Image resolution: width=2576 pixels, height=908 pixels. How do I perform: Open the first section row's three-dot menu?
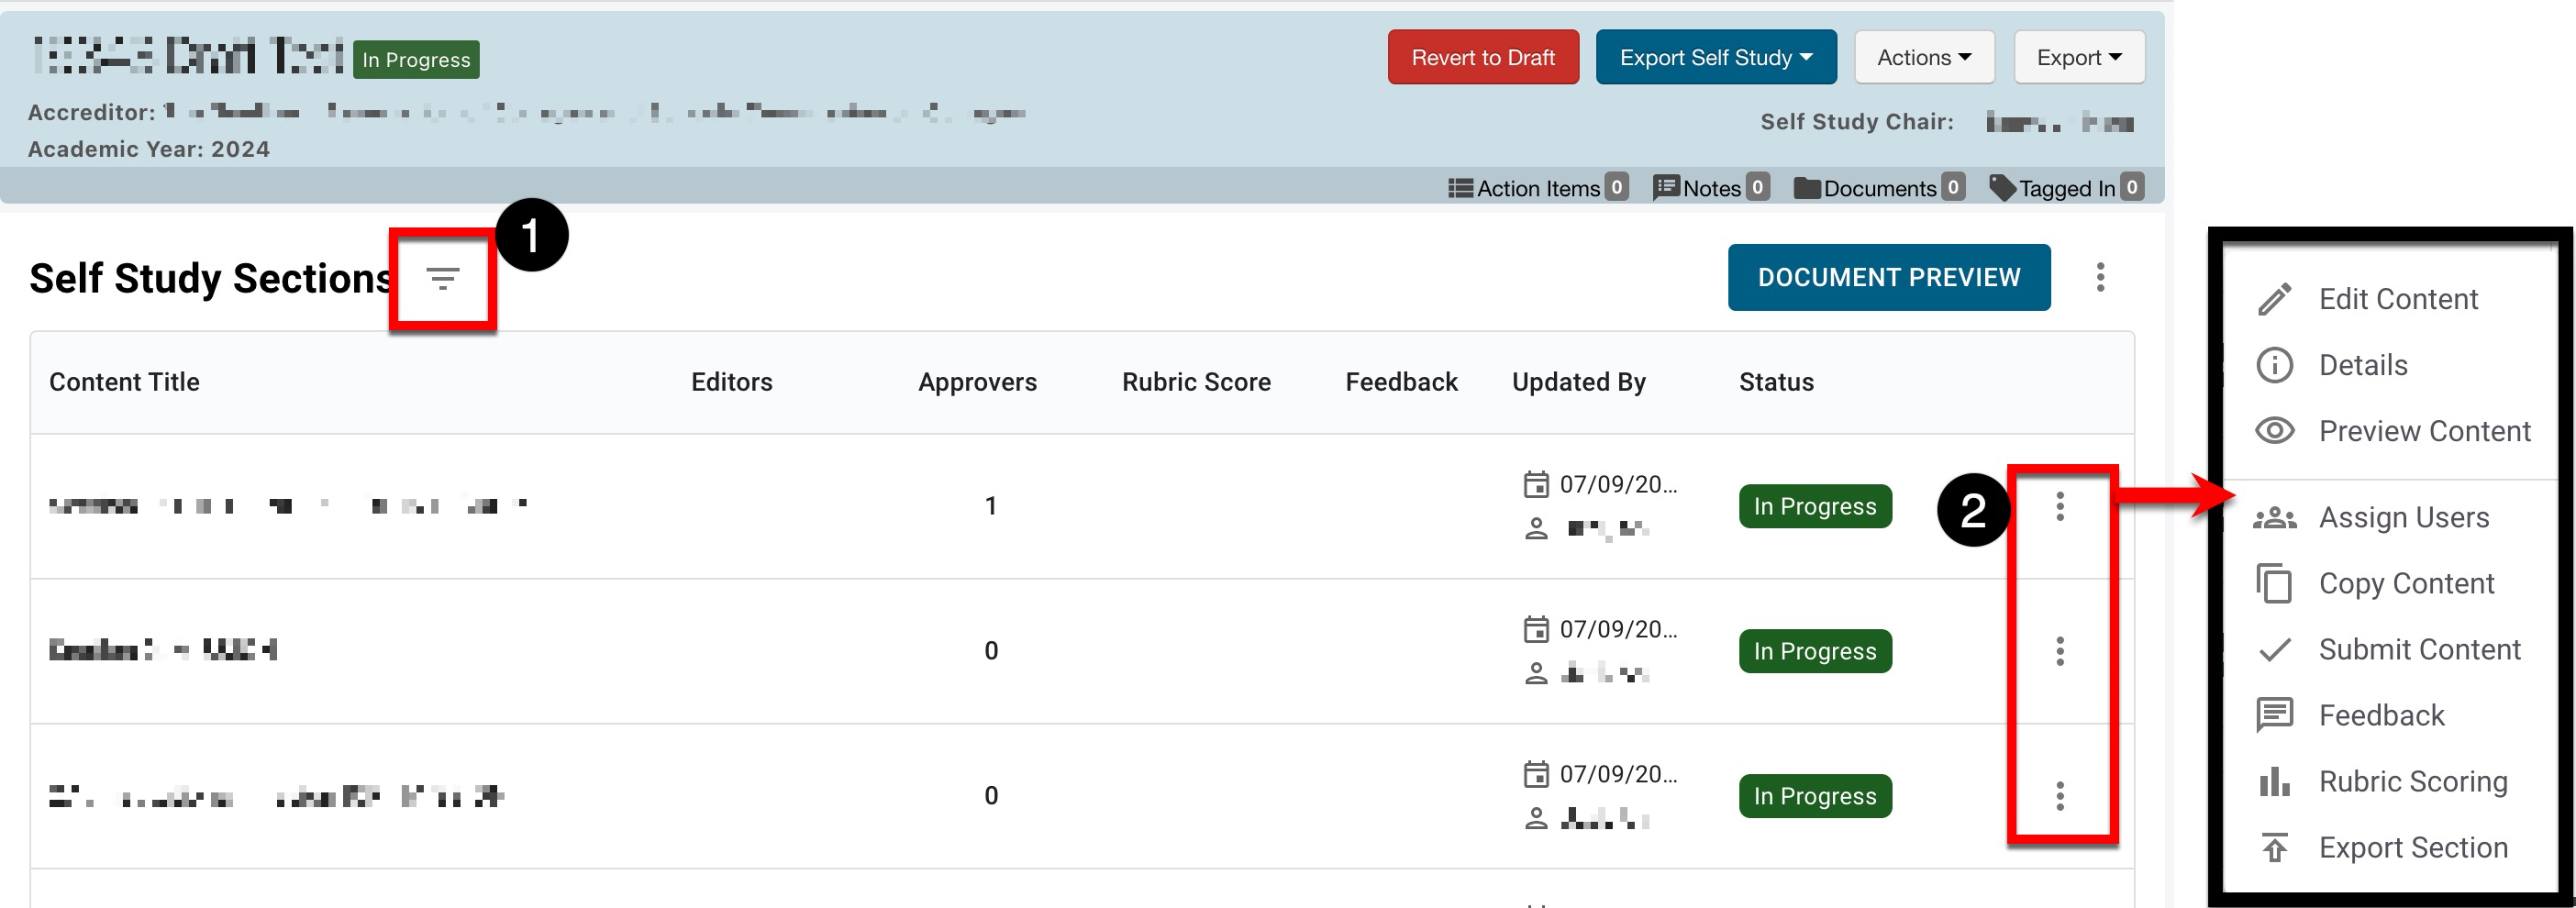[2059, 507]
